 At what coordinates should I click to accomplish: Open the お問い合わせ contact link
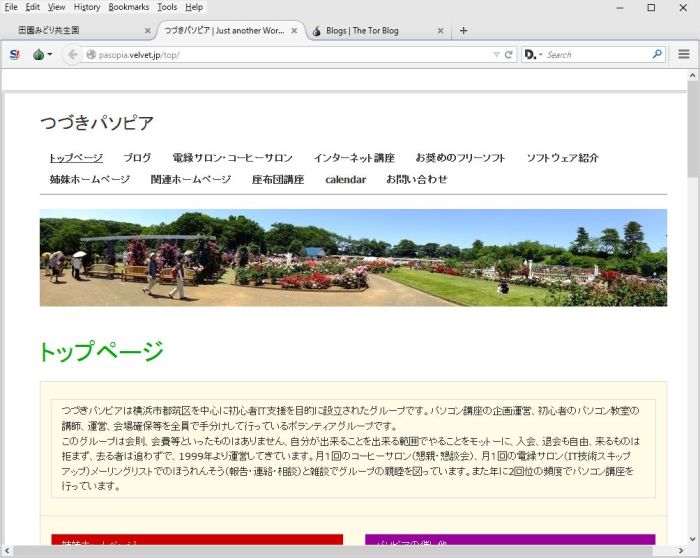[417, 179]
